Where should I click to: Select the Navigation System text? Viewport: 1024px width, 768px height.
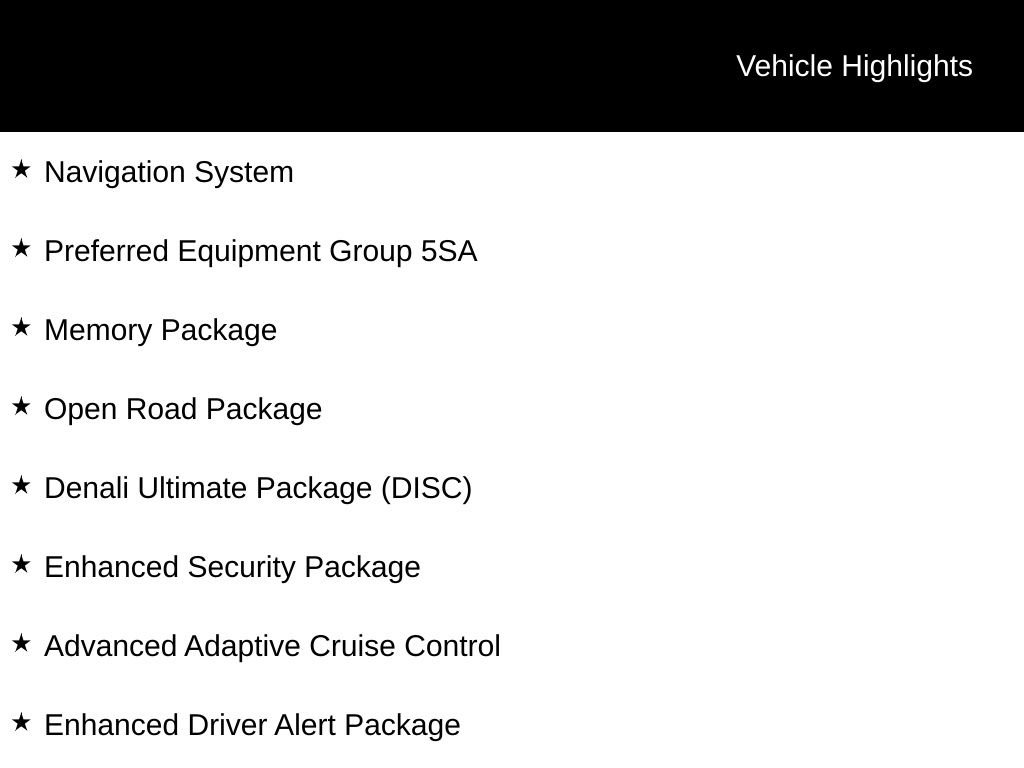(x=169, y=172)
